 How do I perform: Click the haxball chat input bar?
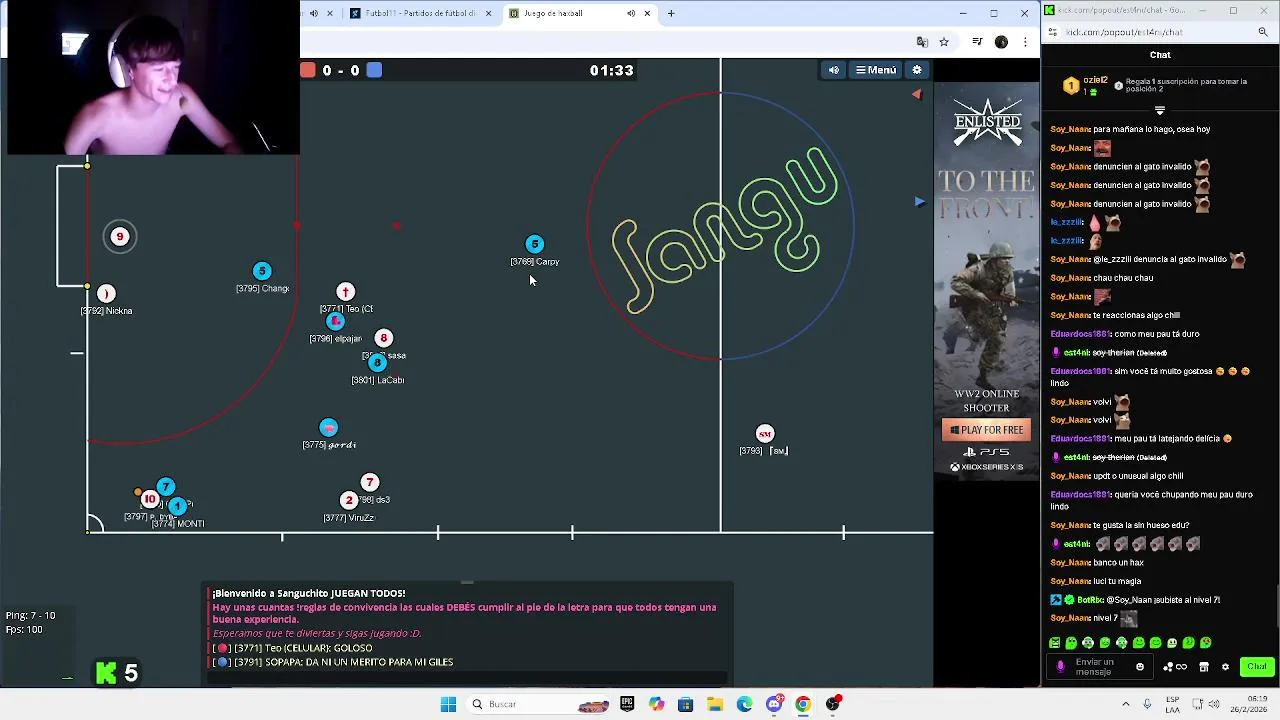pyautogui.click(x=468, y=677)
